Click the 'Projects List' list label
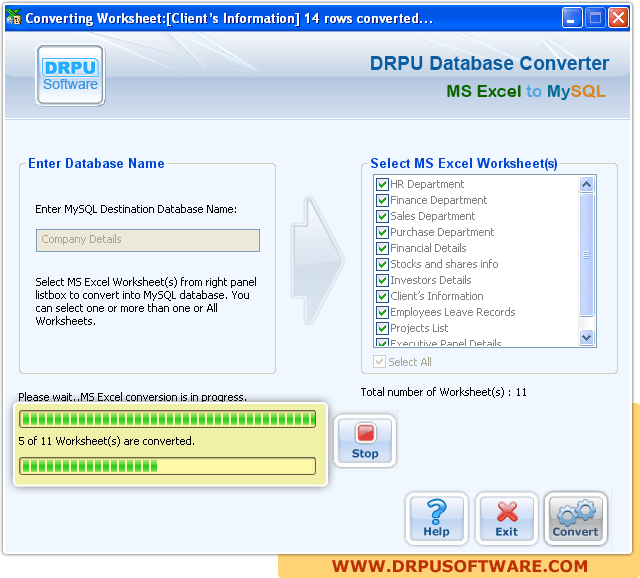 tap(419, 328)
